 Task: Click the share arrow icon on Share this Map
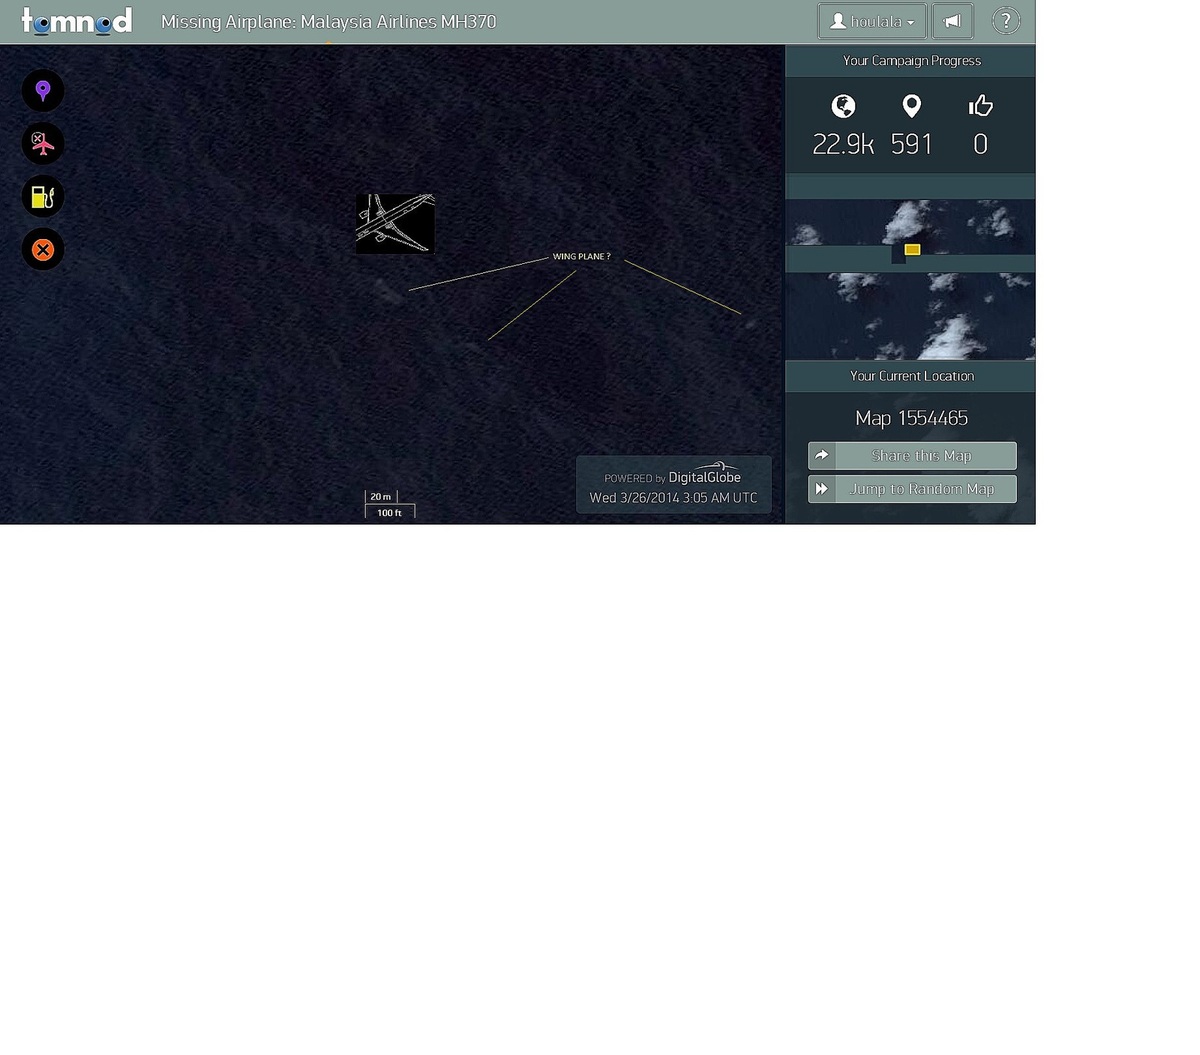822,456
